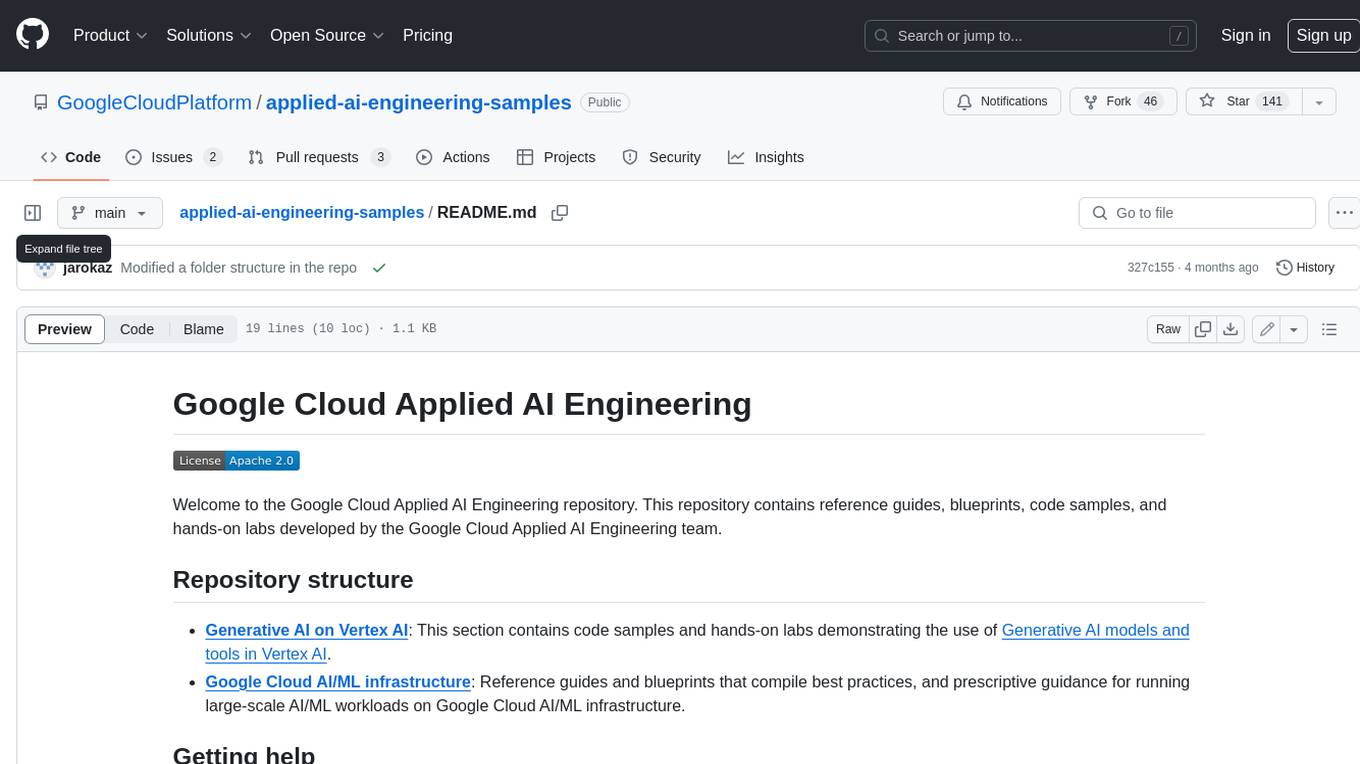
Task: Click Pull requests counter 3
Action: click(380, 157)
